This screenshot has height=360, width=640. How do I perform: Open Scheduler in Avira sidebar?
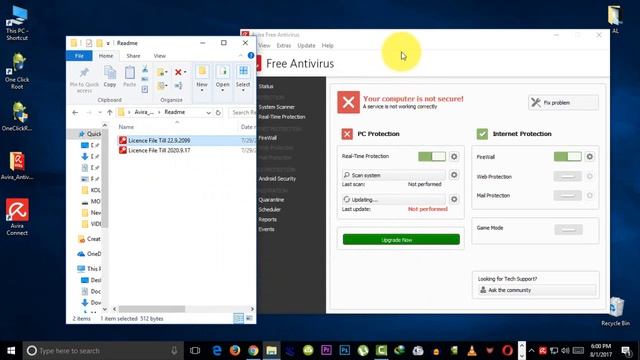click(x=269, y=209)
